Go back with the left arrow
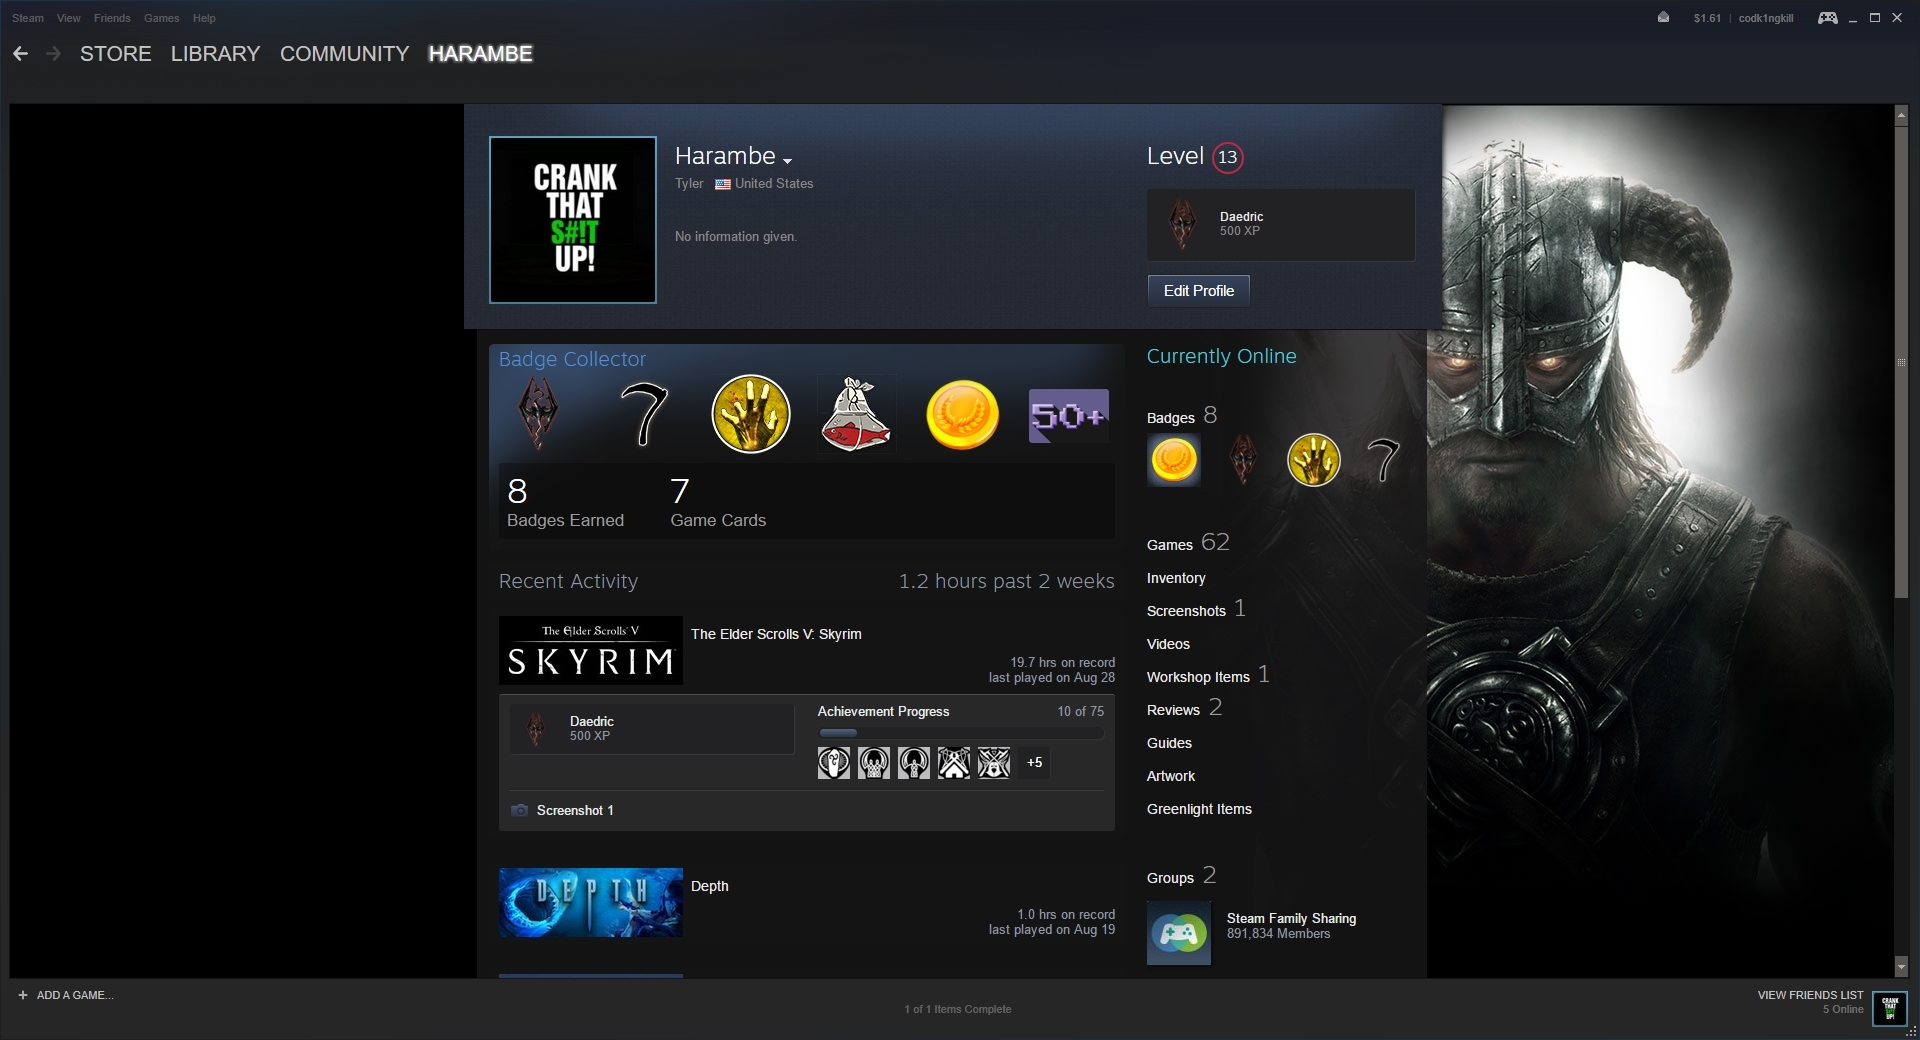 [x=20, y=54]
